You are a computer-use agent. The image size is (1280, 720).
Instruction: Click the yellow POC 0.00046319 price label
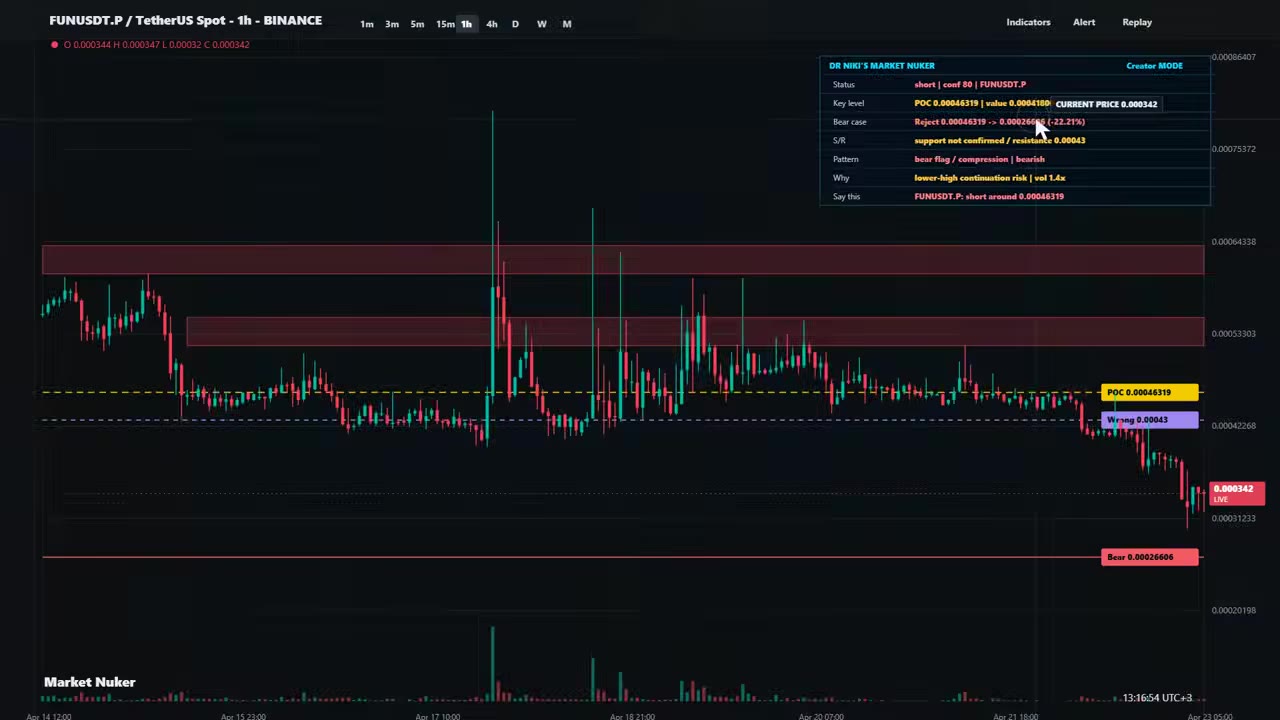point(1149,393)
